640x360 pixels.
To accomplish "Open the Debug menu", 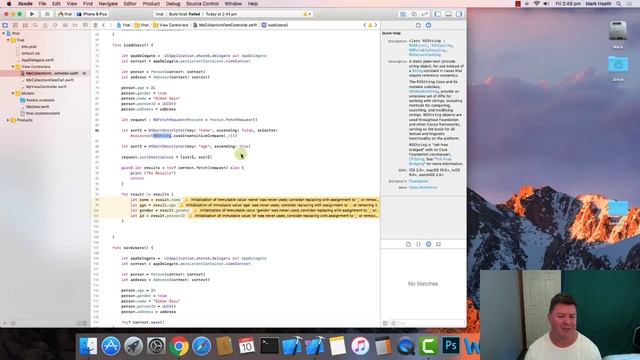I will tap(173, 4).
